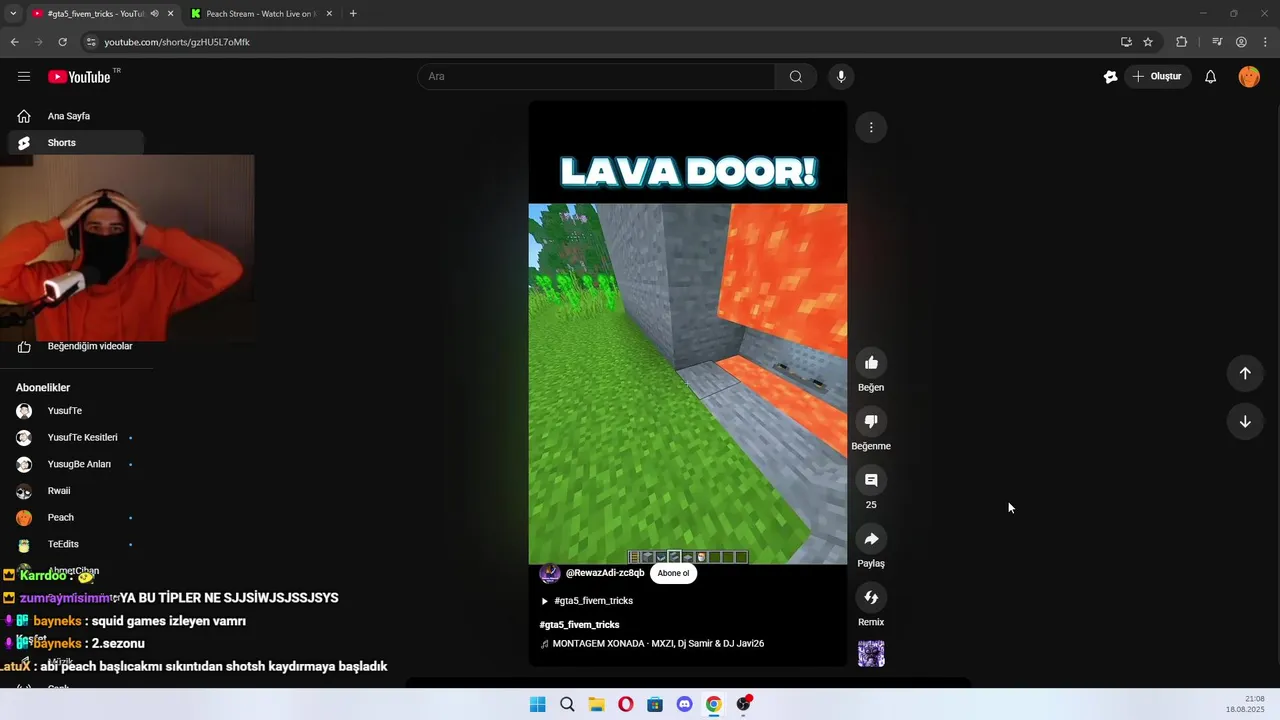Open Windows taskbar search
Viewport: 1280px width, 720px height.
pyautogui.click(x=567, y=705)
